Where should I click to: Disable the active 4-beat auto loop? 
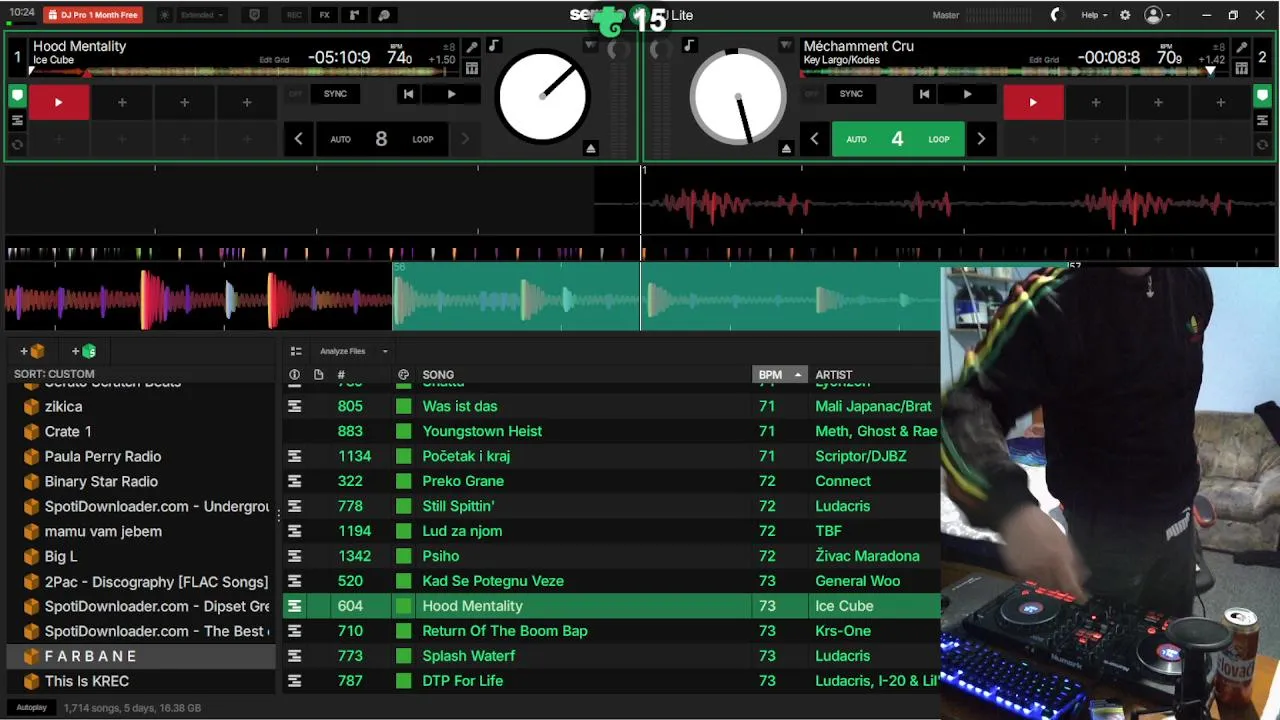897,139
